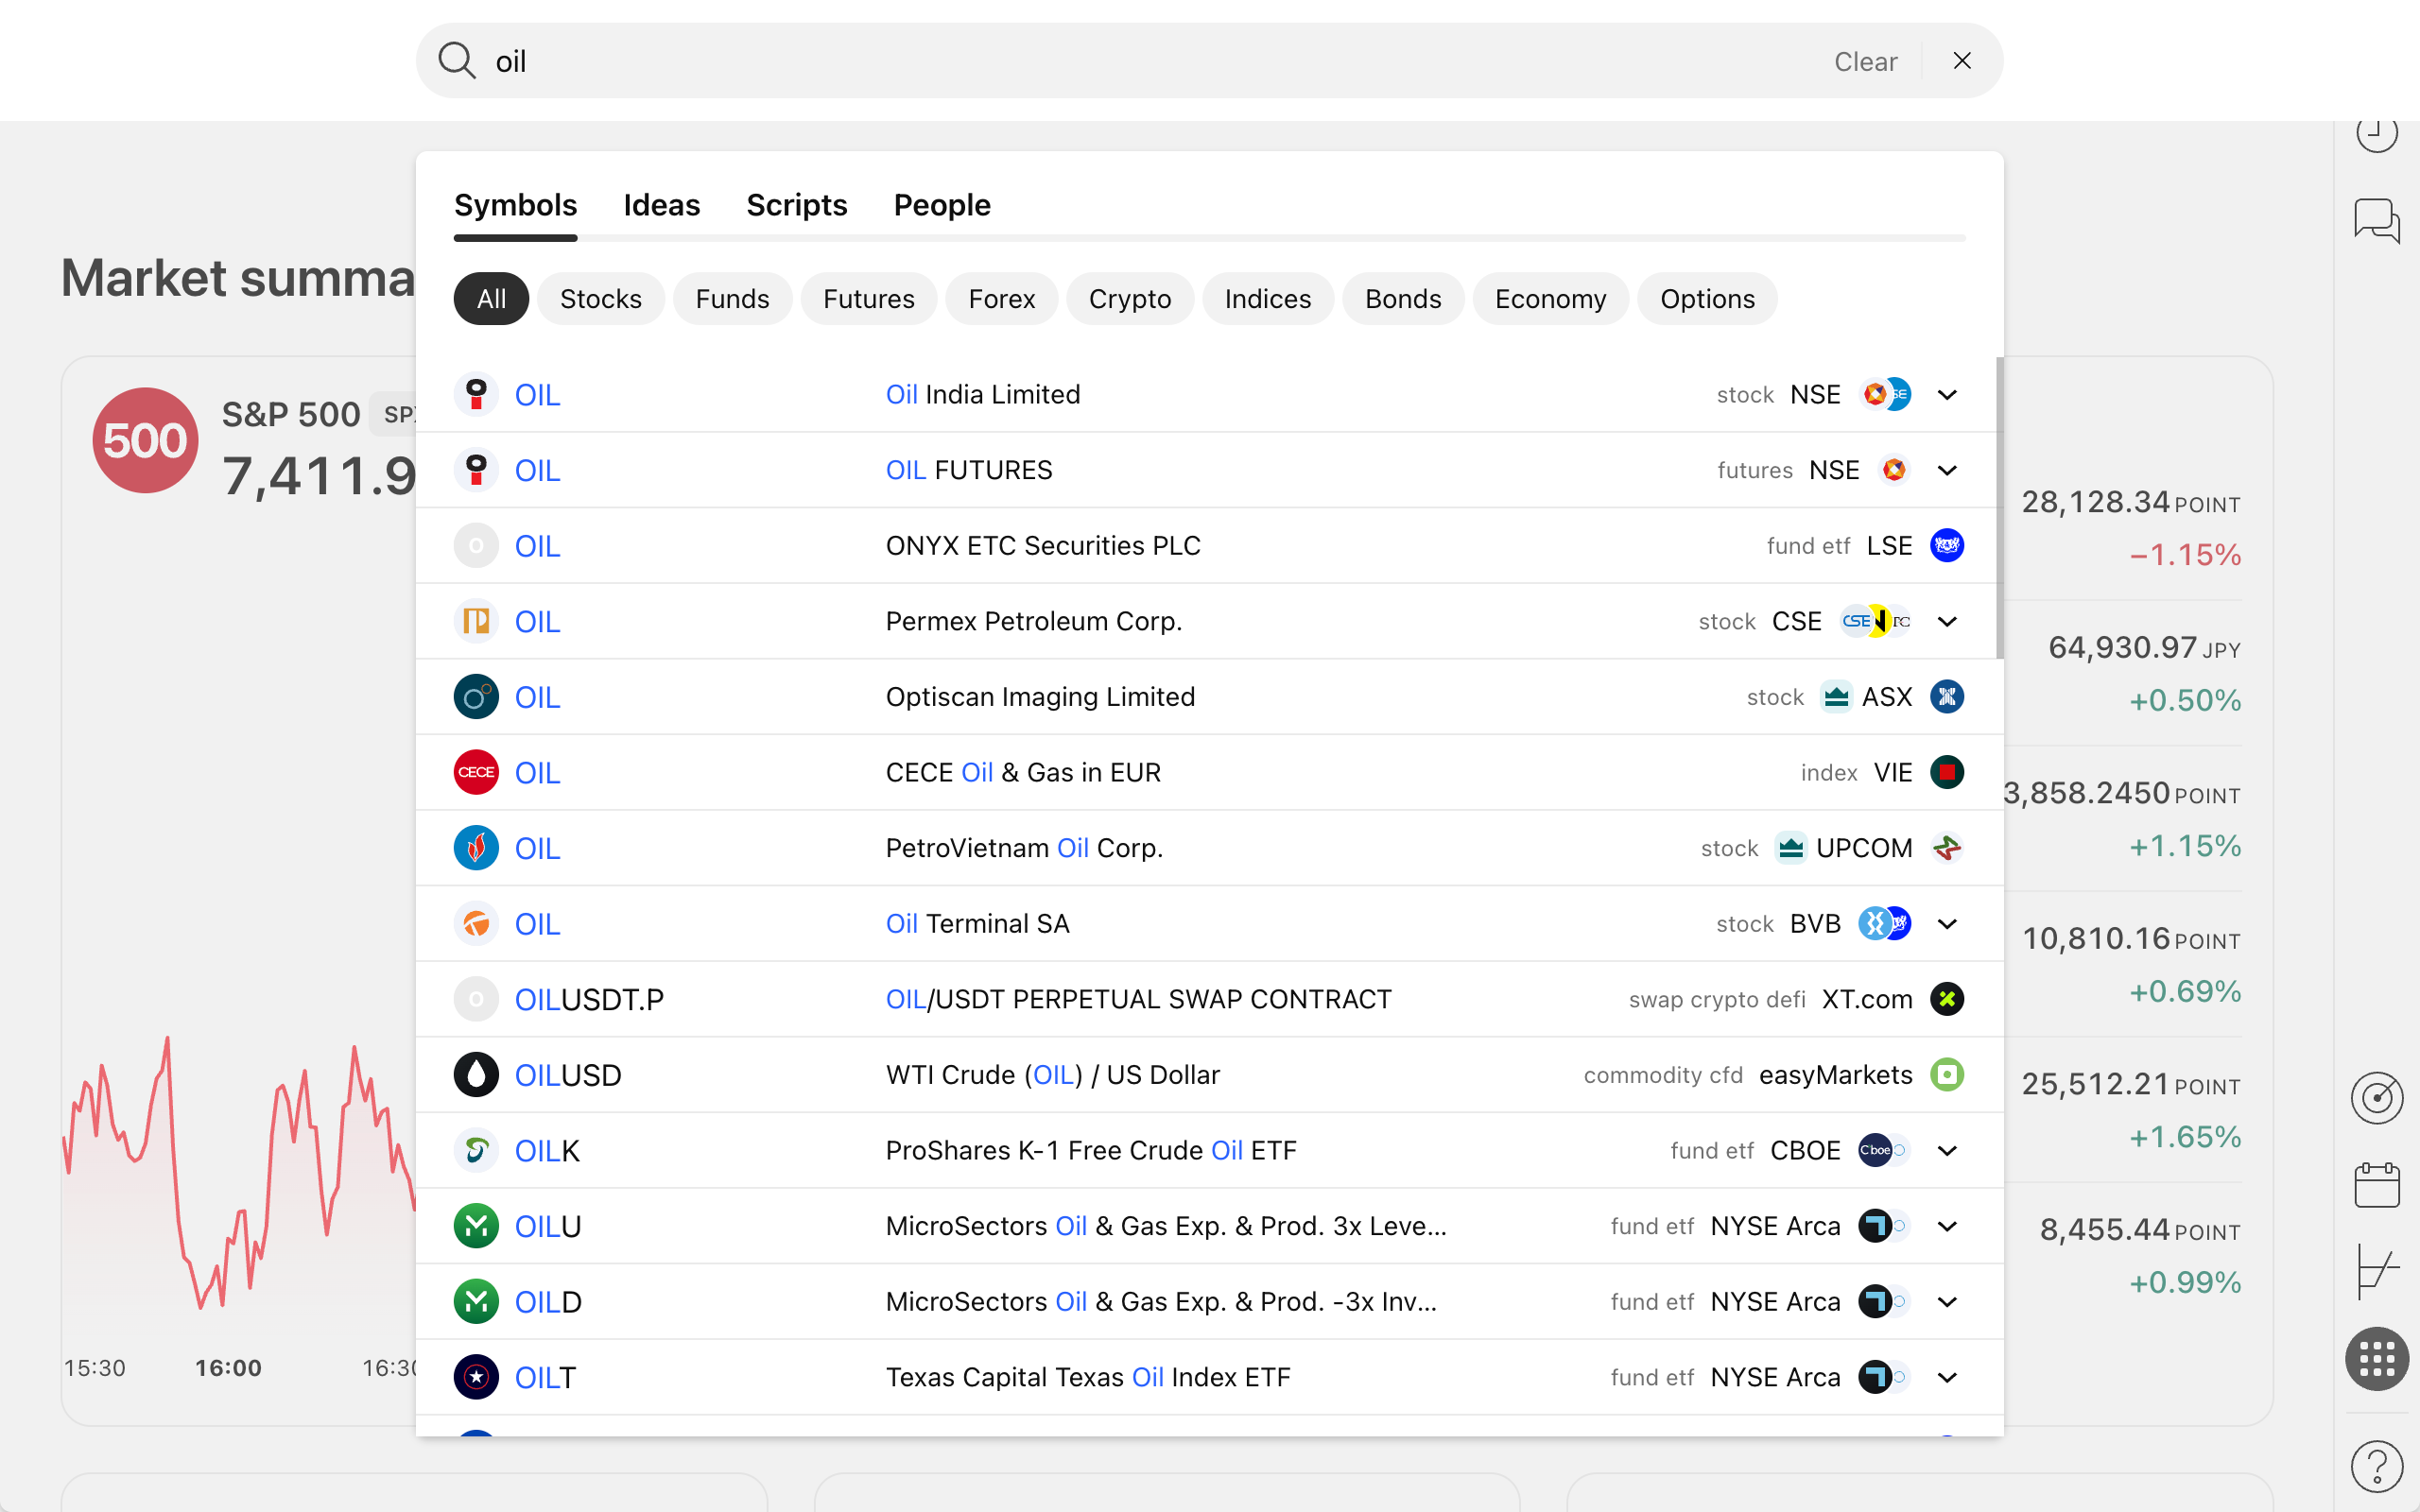Filter results by Crypto
The width and height of the screenshot is (2420, 1512).
pyautogui.click(x=1130, y=299)
